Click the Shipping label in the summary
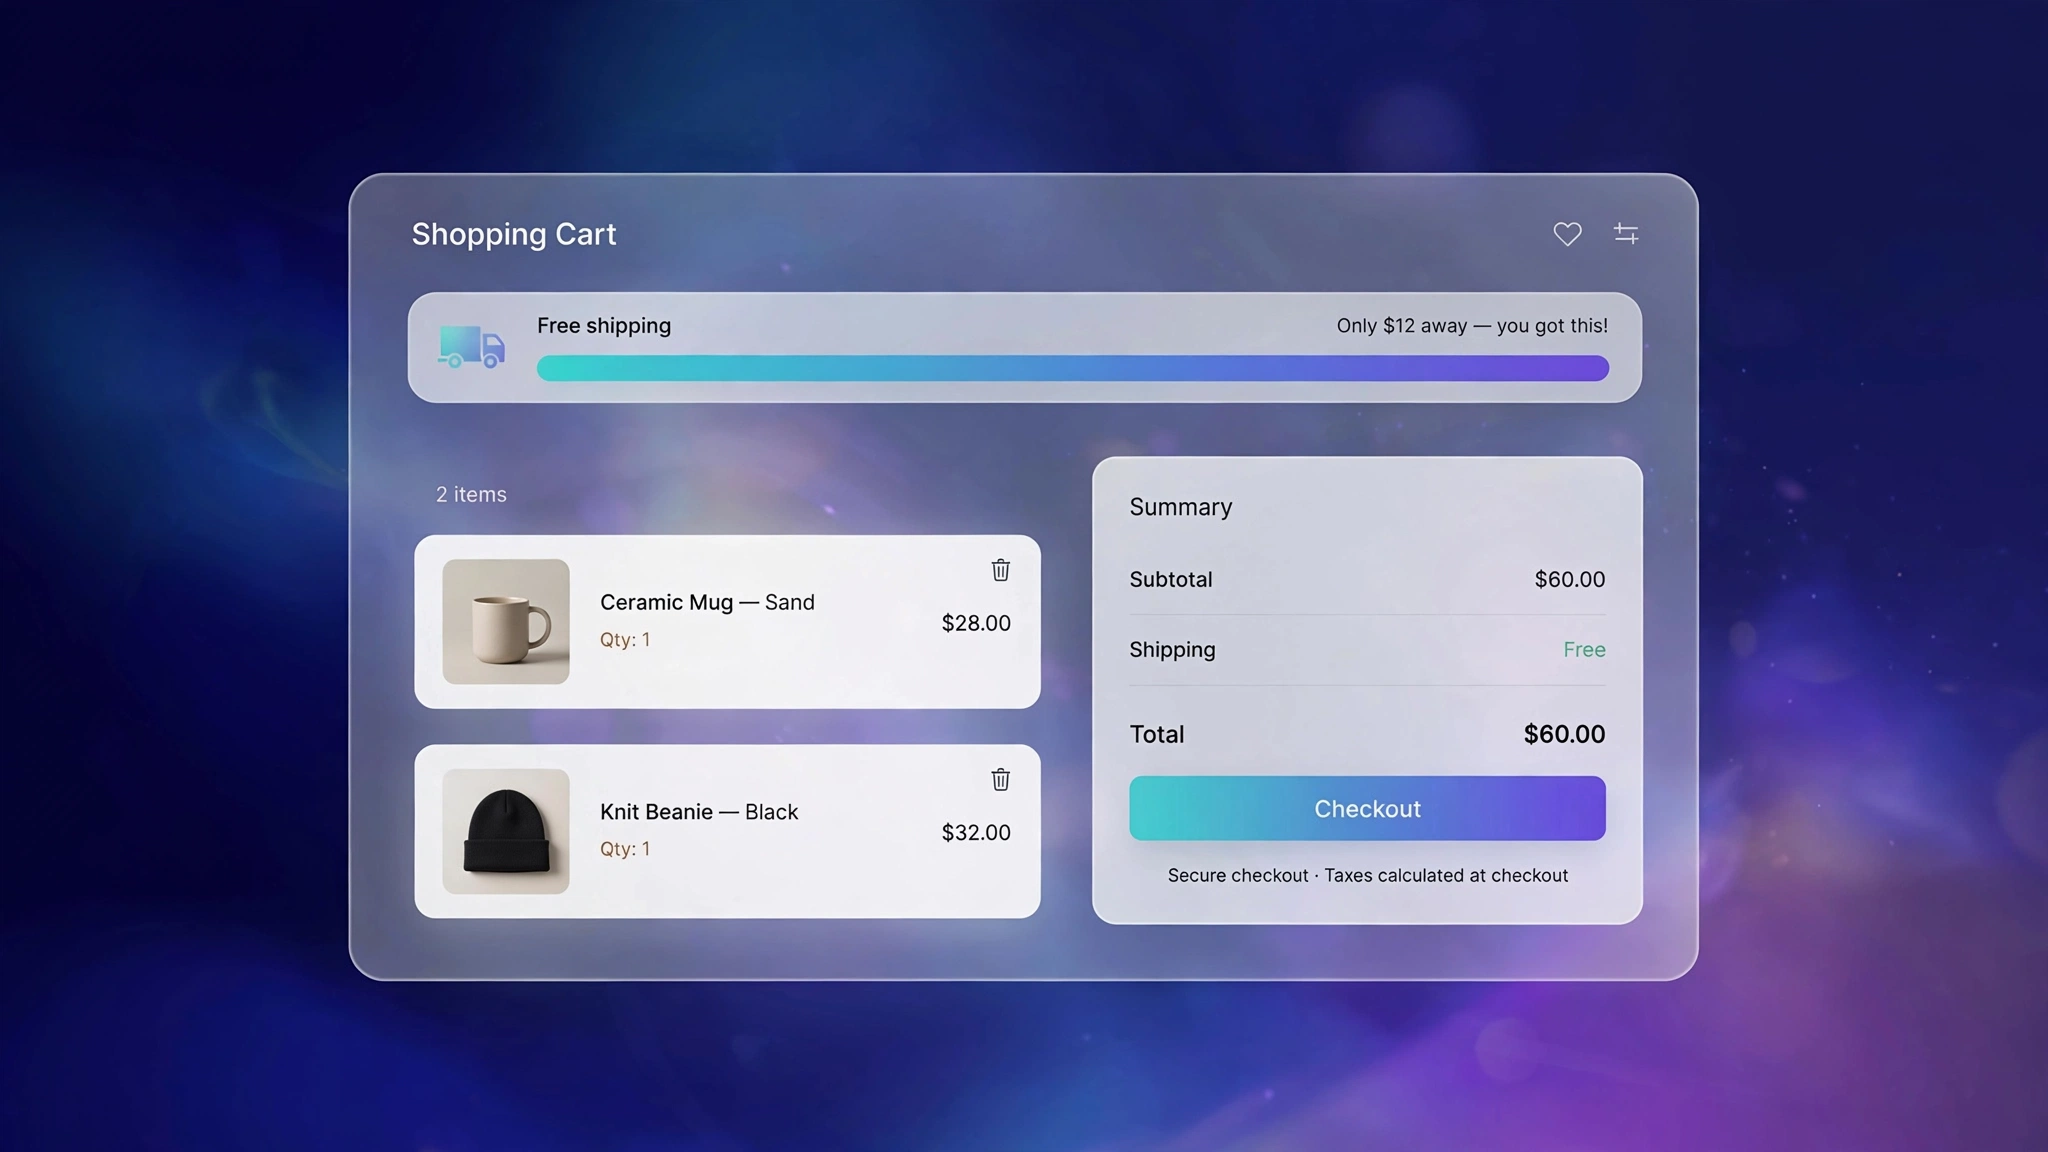 click(x=1172, y=650)
